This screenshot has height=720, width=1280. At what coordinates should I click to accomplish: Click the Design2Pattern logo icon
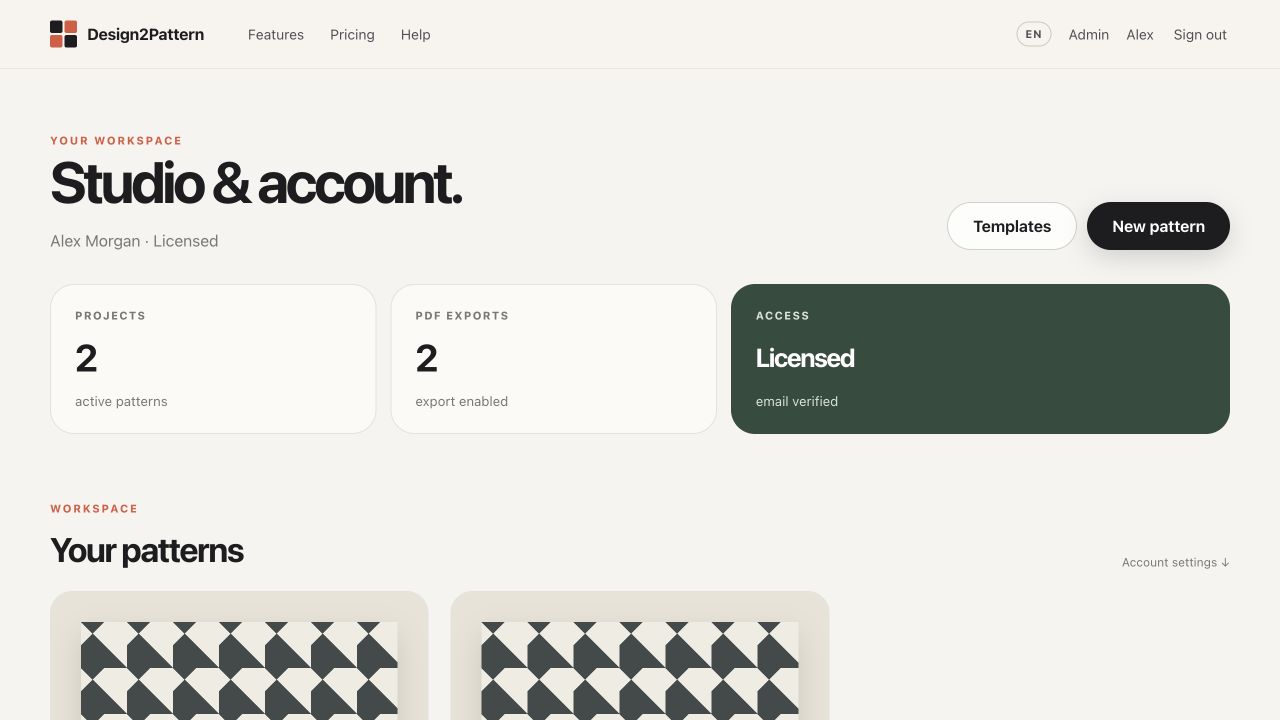click(63, 34)
